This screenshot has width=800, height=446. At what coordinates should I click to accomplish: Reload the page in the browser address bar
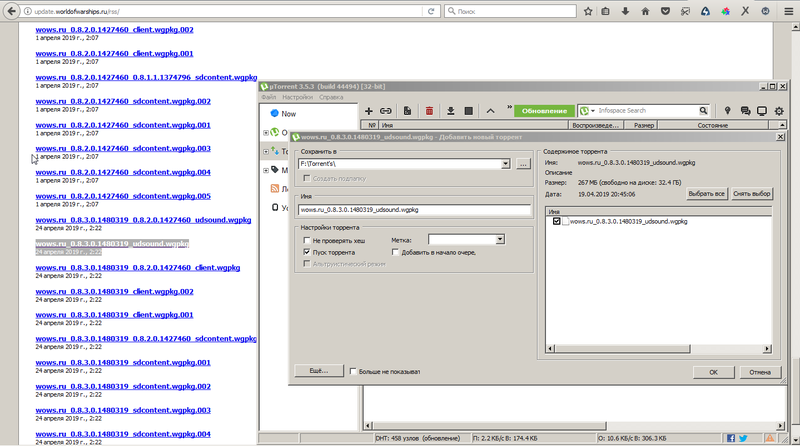(431, 11)
